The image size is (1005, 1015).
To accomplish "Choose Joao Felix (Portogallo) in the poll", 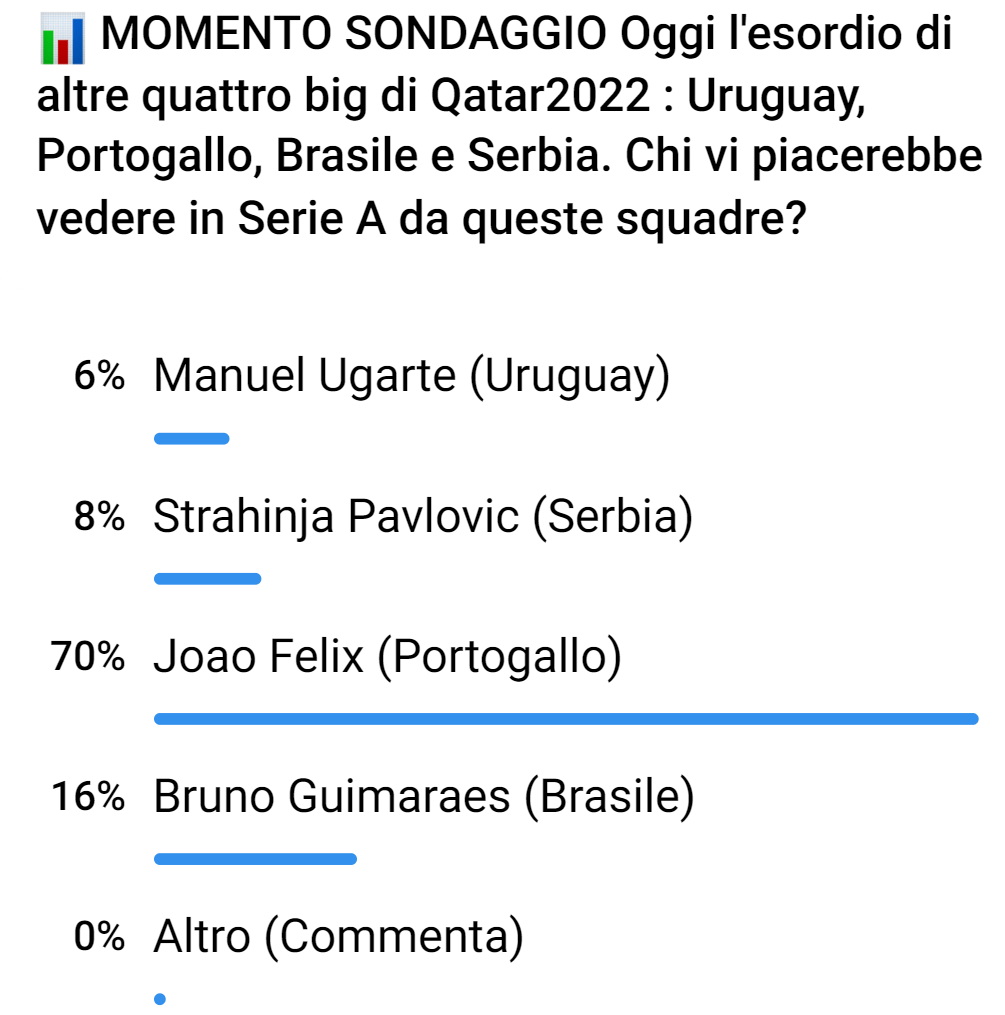I will click(387, 657).
